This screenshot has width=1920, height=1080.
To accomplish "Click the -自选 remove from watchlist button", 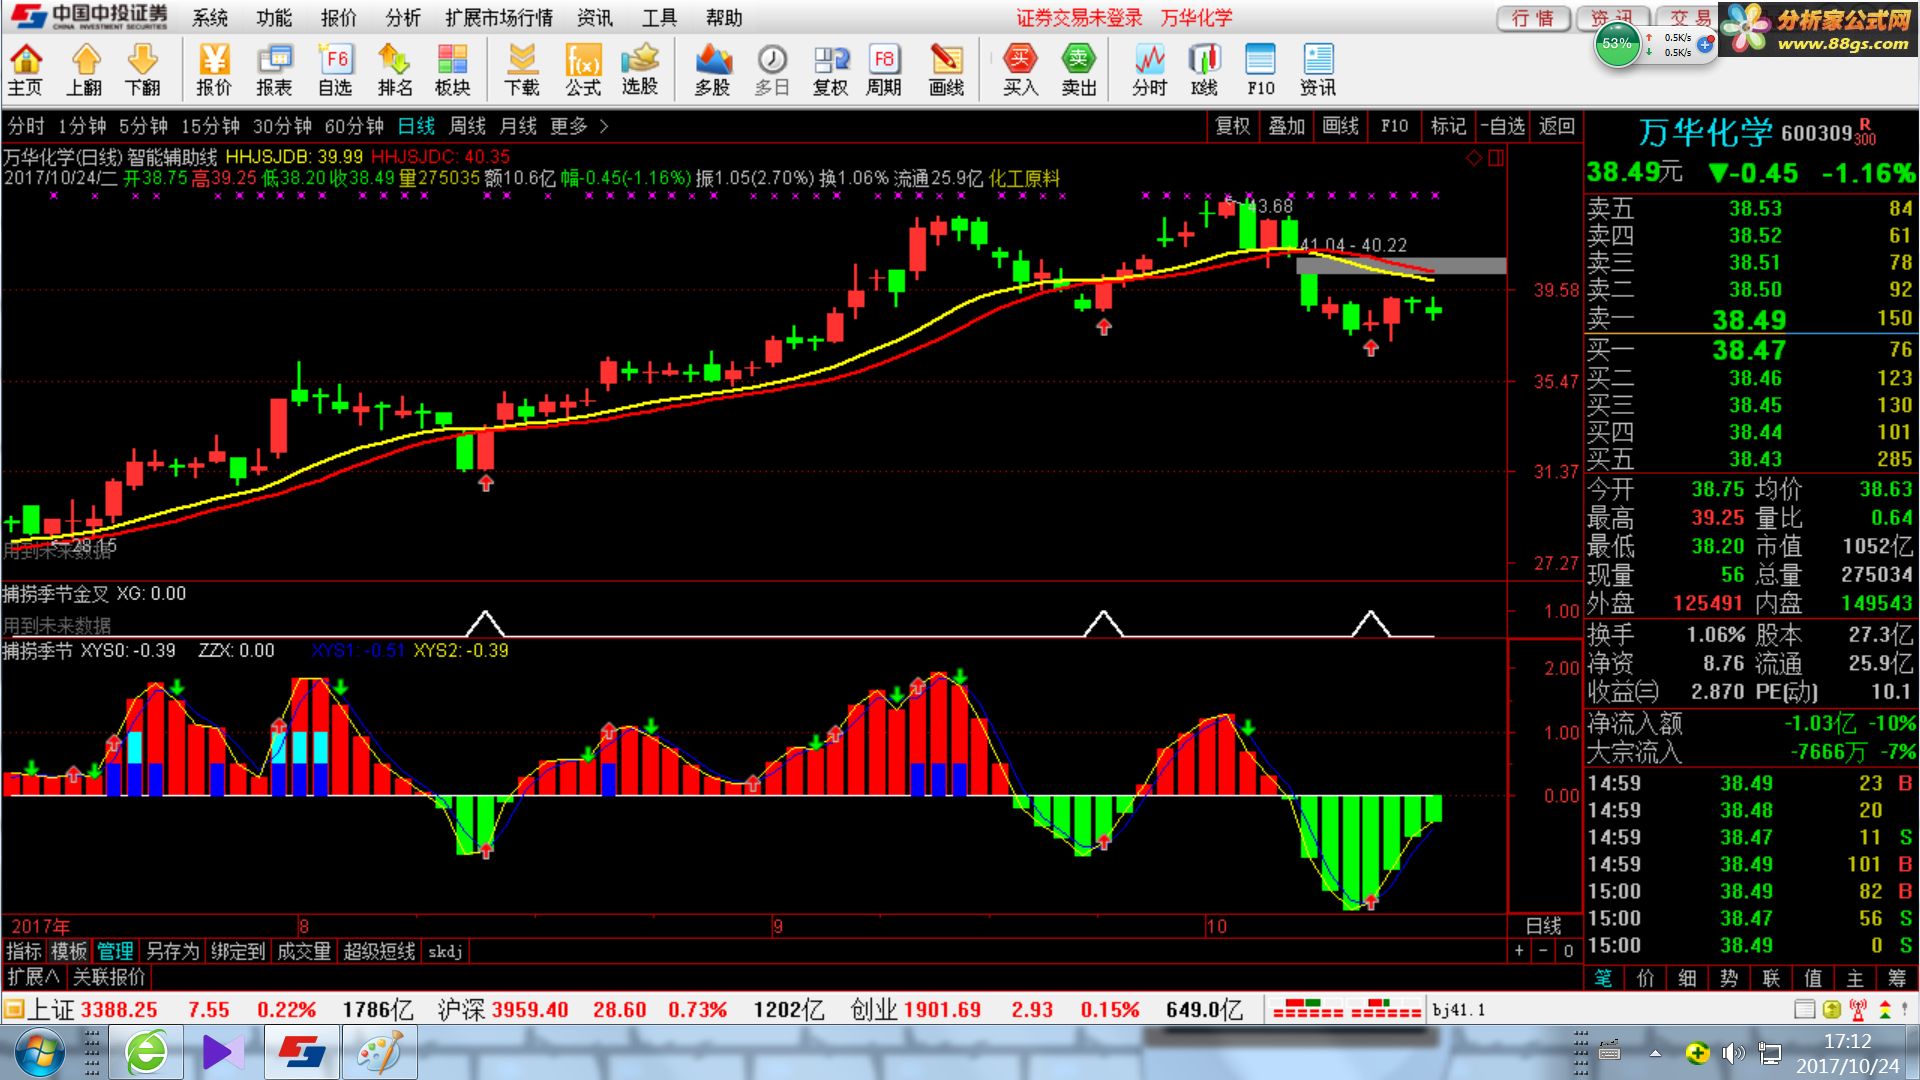I will pos(1503,126).
